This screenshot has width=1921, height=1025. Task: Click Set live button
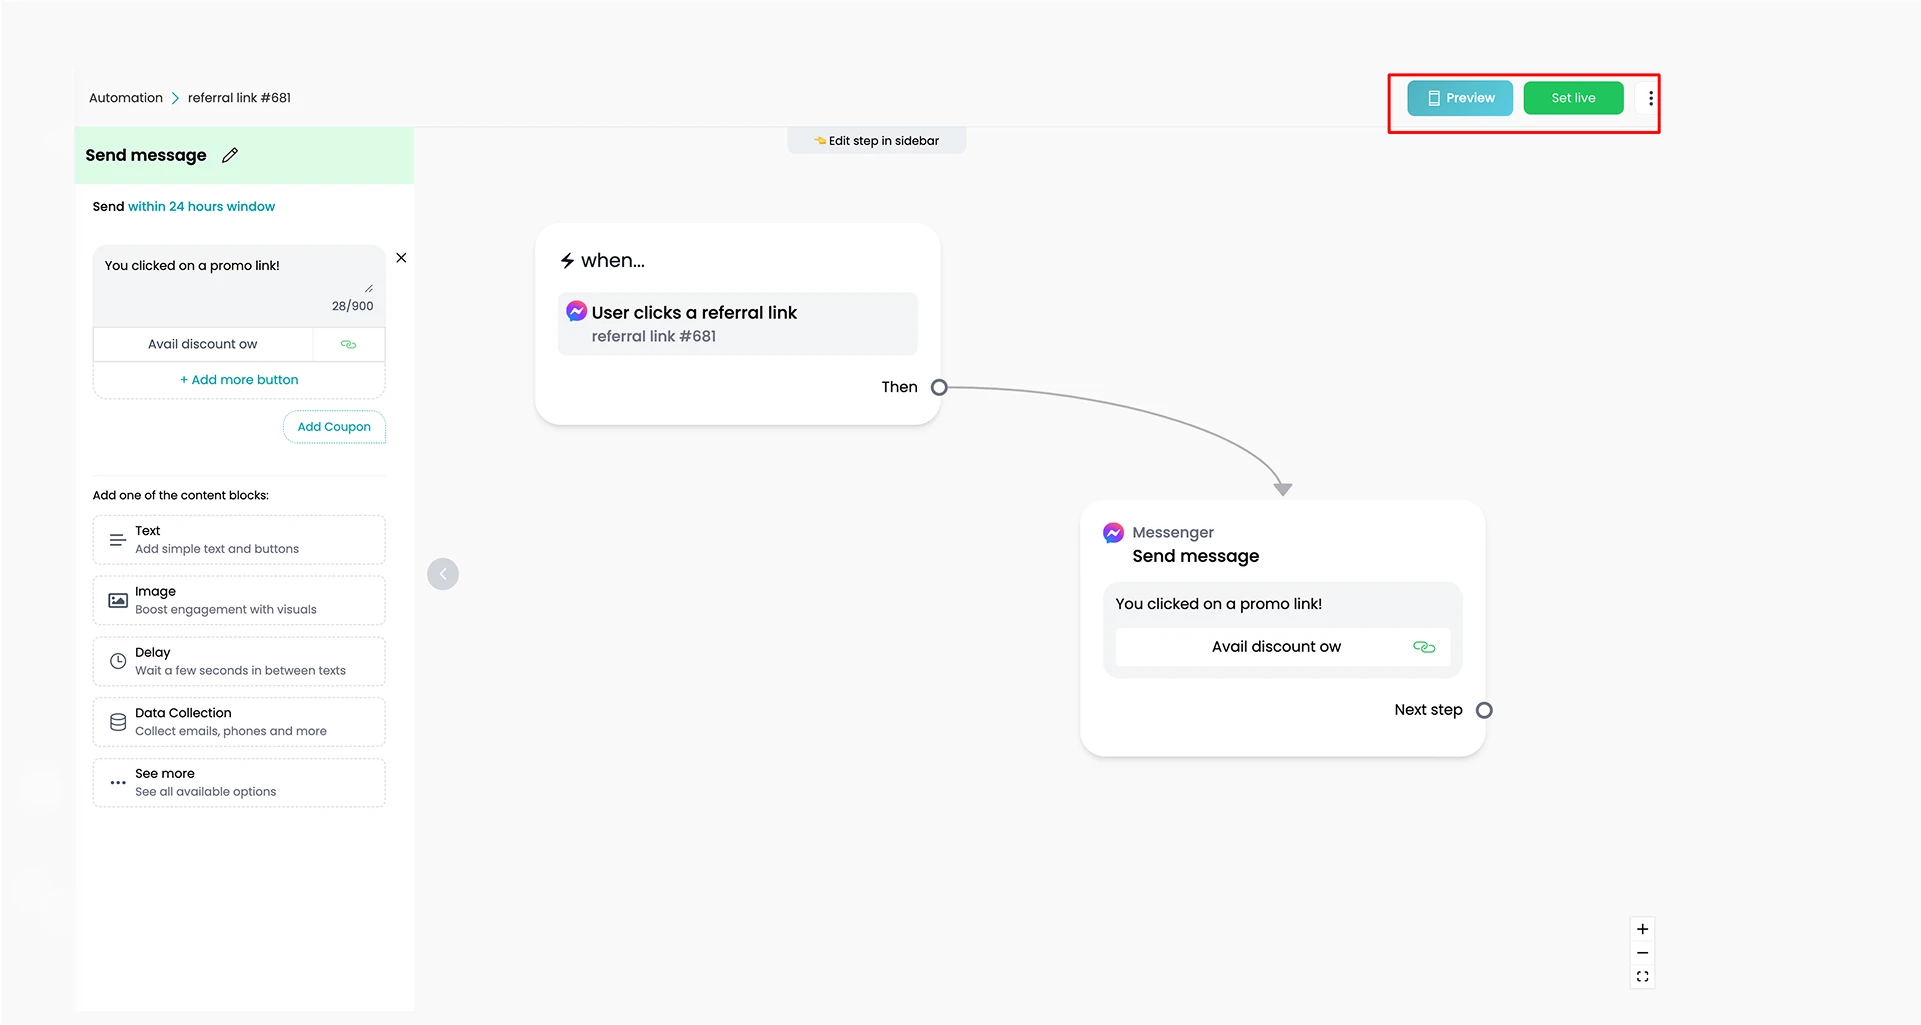click(1573, 98)
